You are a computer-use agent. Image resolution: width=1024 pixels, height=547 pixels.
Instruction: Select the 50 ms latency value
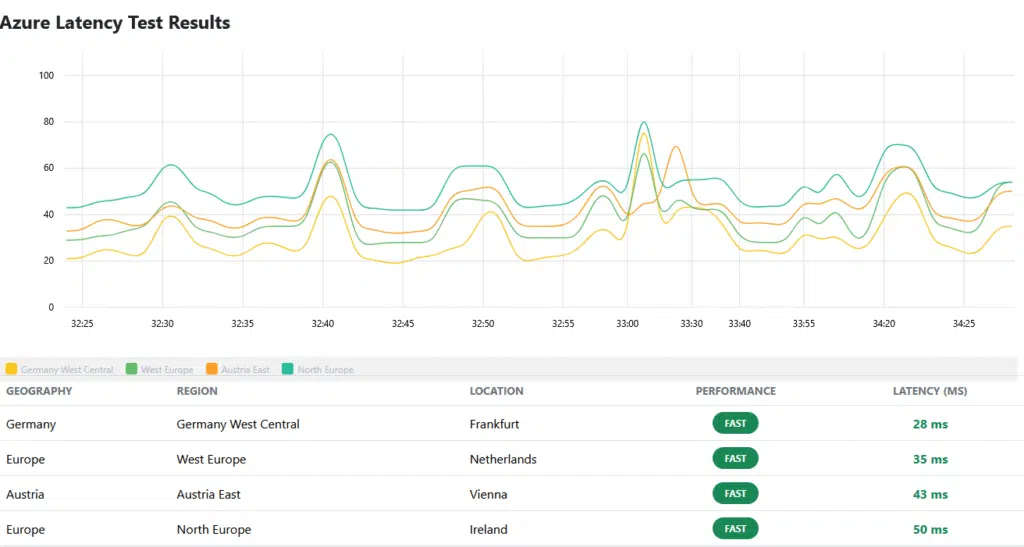(x=930, y=529)
